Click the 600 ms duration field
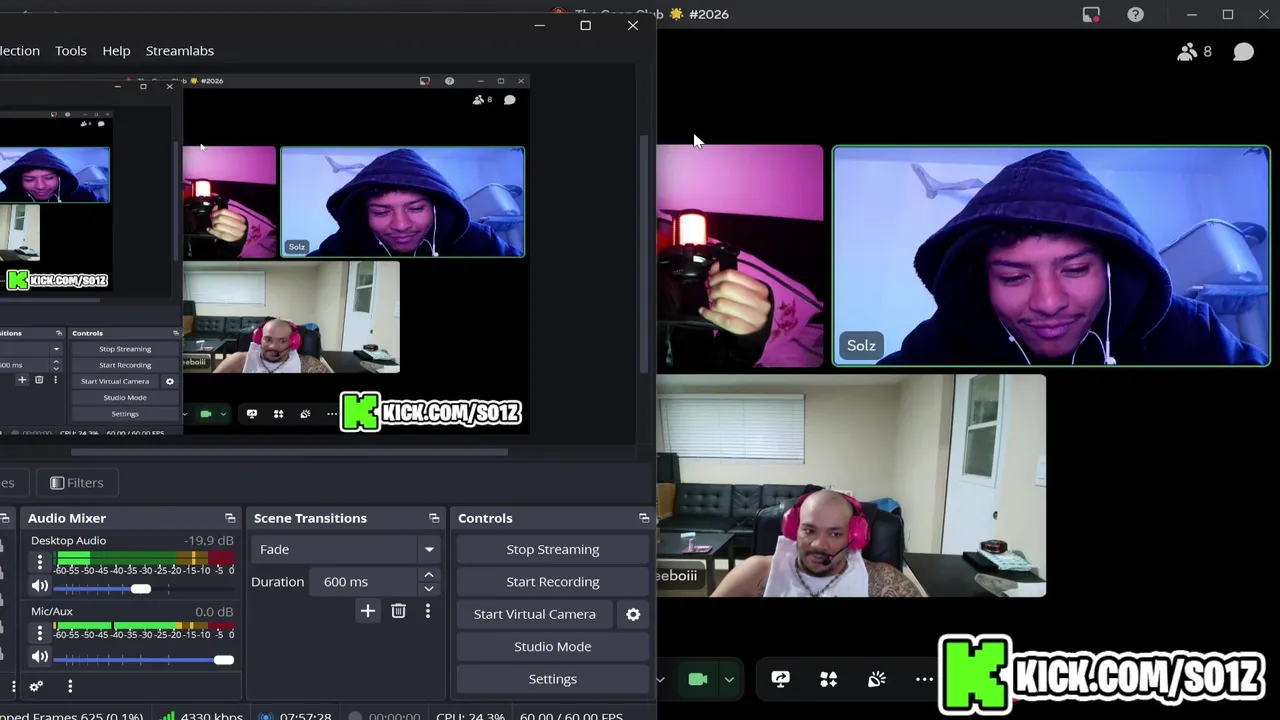The width and height of the screenshot is (1280, 720). click(x=362, y=581)
